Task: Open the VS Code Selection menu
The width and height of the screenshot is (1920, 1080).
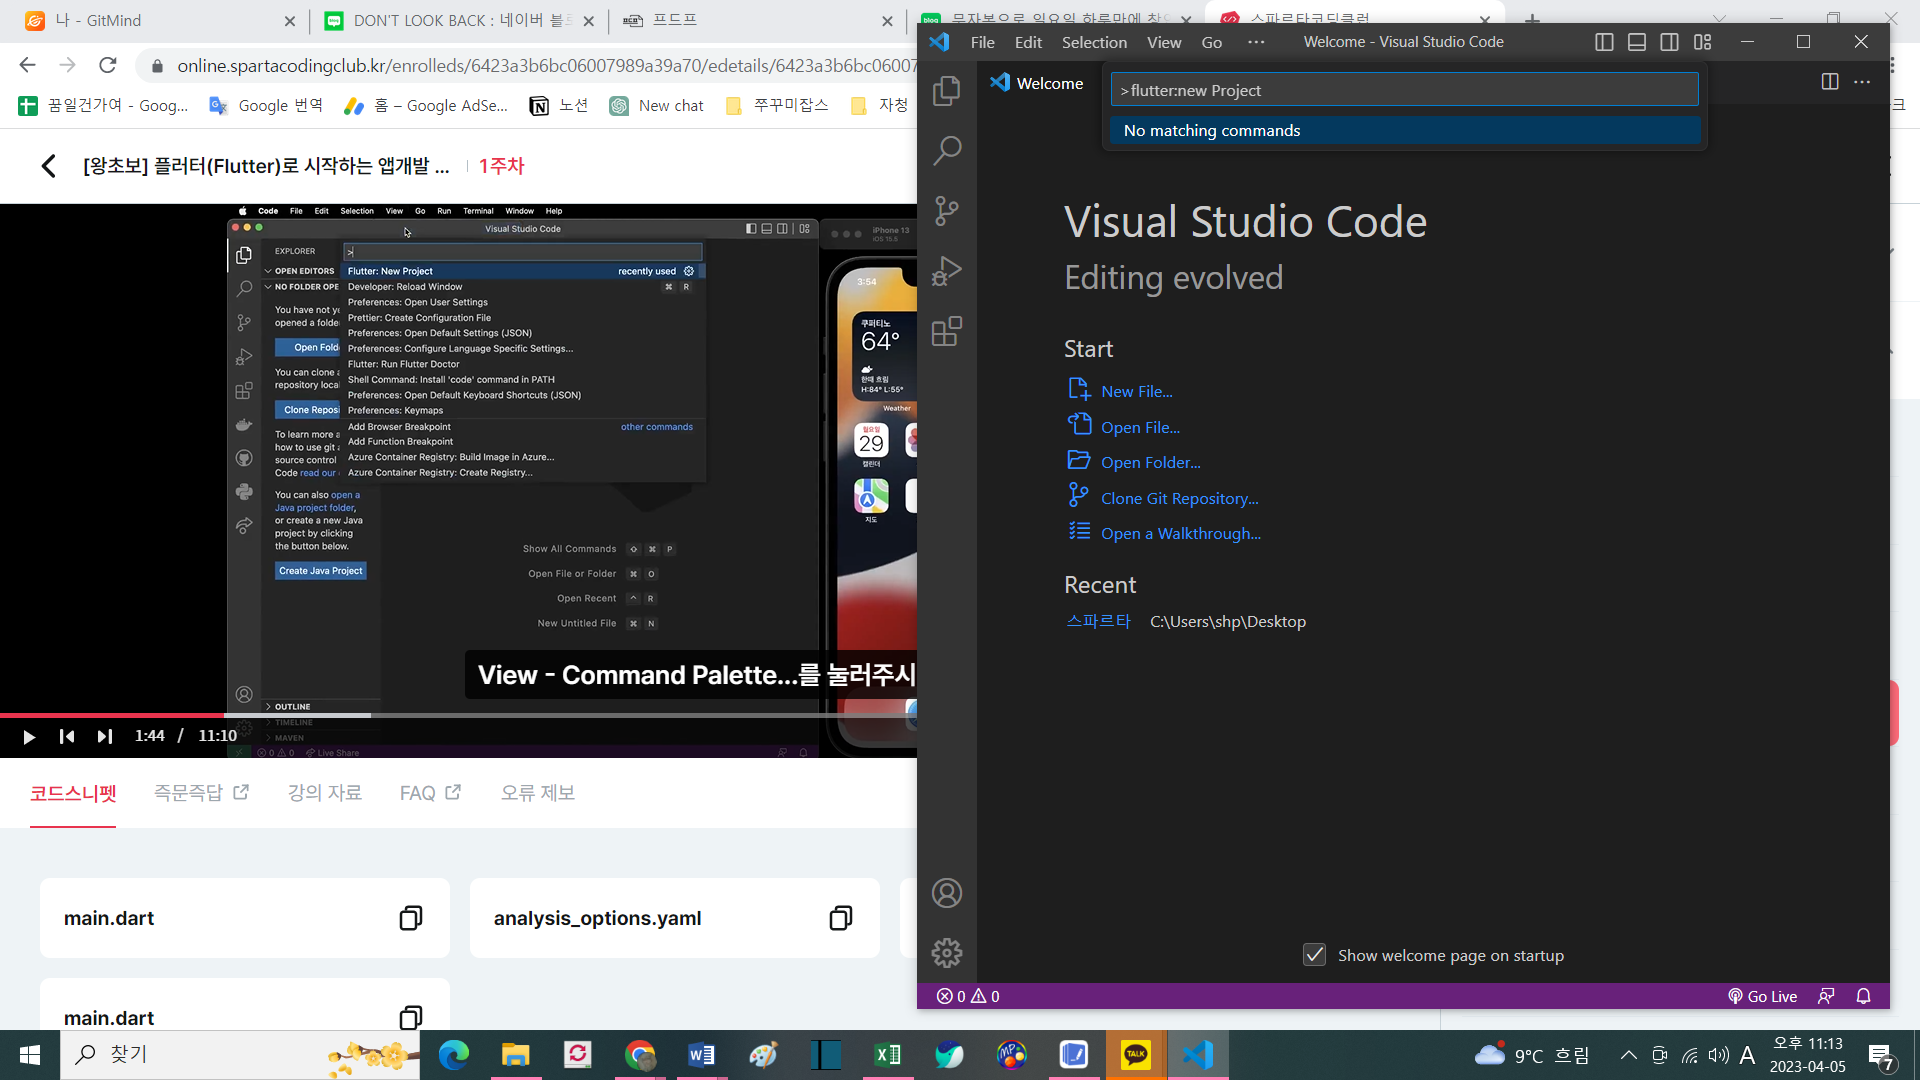Action: tap(1094, 42)
